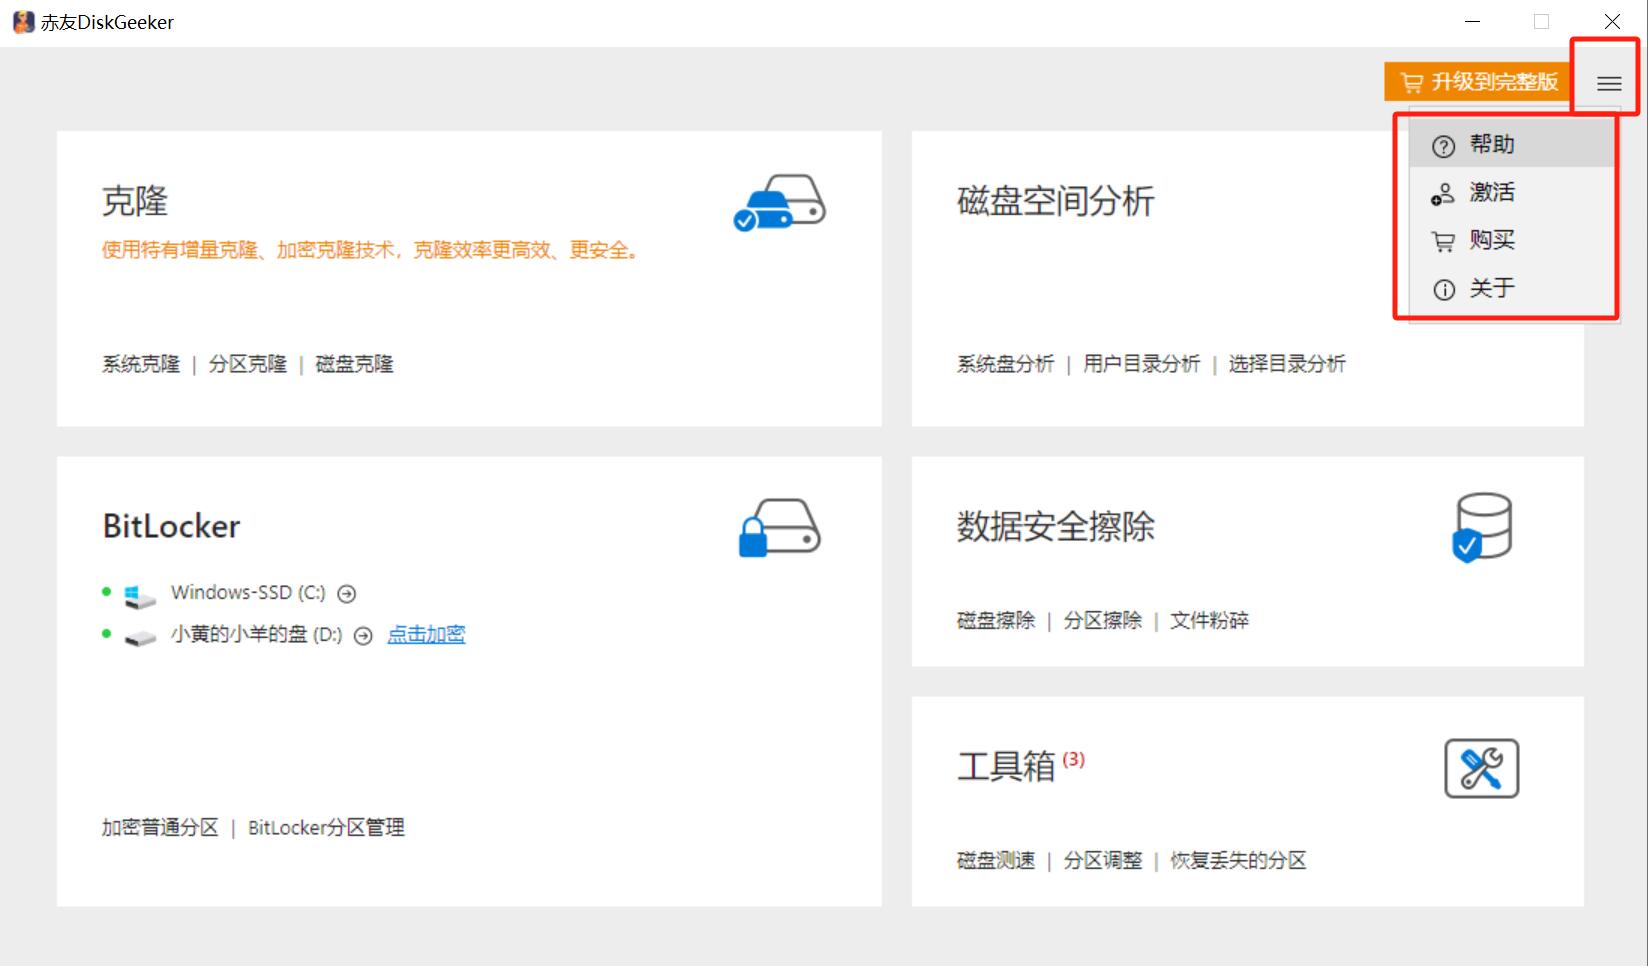Screen dimensions: 1648x966
Task: Open 恢复丢失的分区 tool
Action: coord(1239,860)
